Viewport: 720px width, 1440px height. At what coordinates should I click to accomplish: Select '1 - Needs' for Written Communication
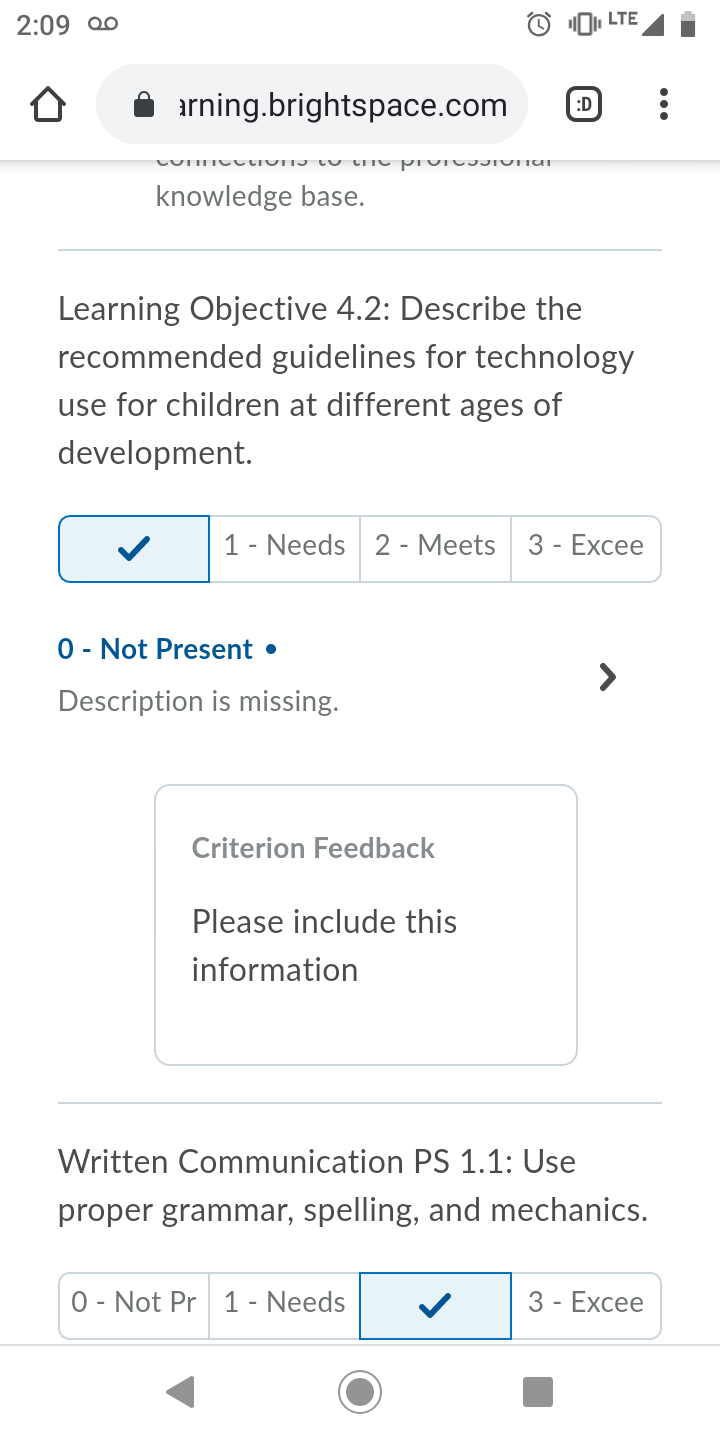[285, 1306]
